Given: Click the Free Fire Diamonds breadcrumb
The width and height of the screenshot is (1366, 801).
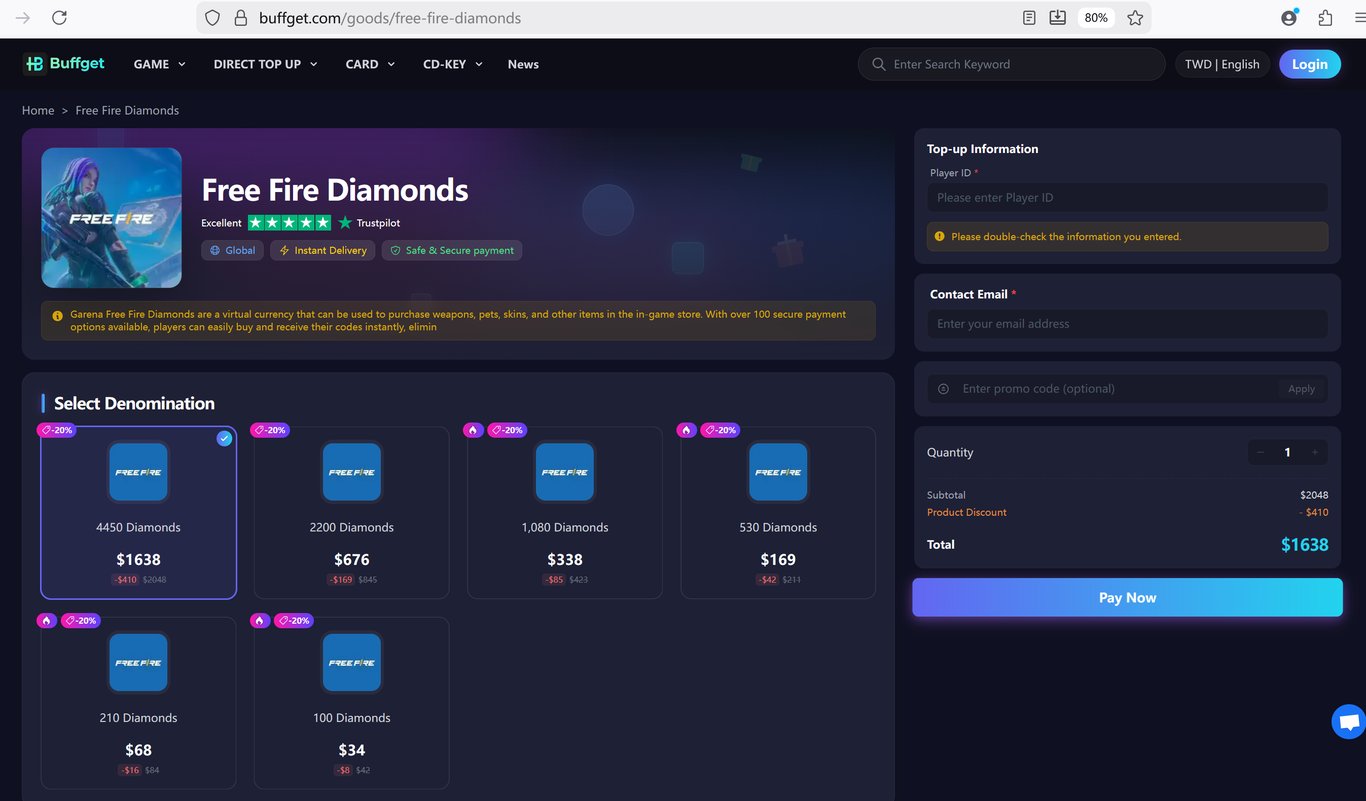Looking at the screenshot, I should coord(127,110).
